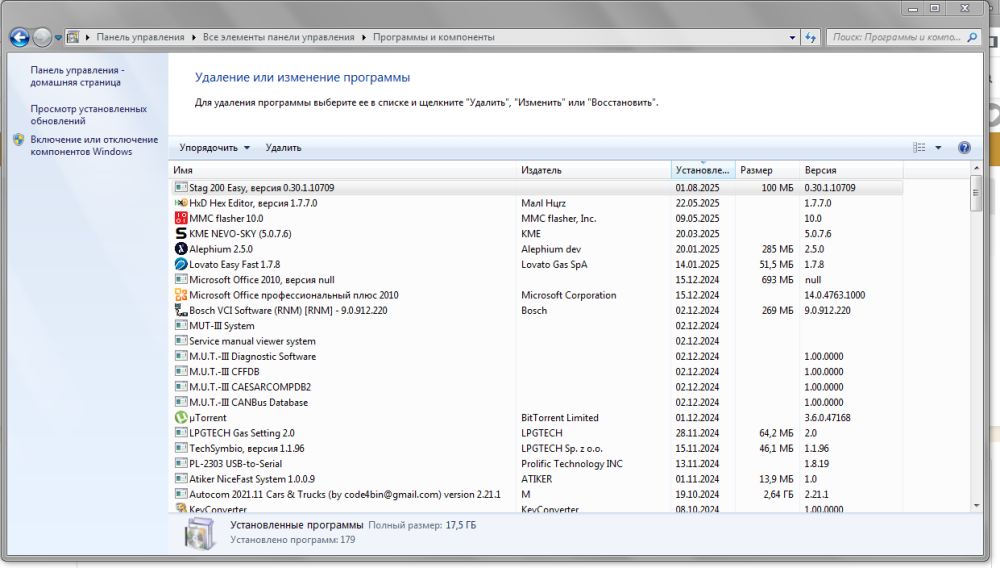Click Программы и компоненты breadcrumb
Image resolution: width=1000 pixels, height=568 pixels.
click(x=434, y=37)
